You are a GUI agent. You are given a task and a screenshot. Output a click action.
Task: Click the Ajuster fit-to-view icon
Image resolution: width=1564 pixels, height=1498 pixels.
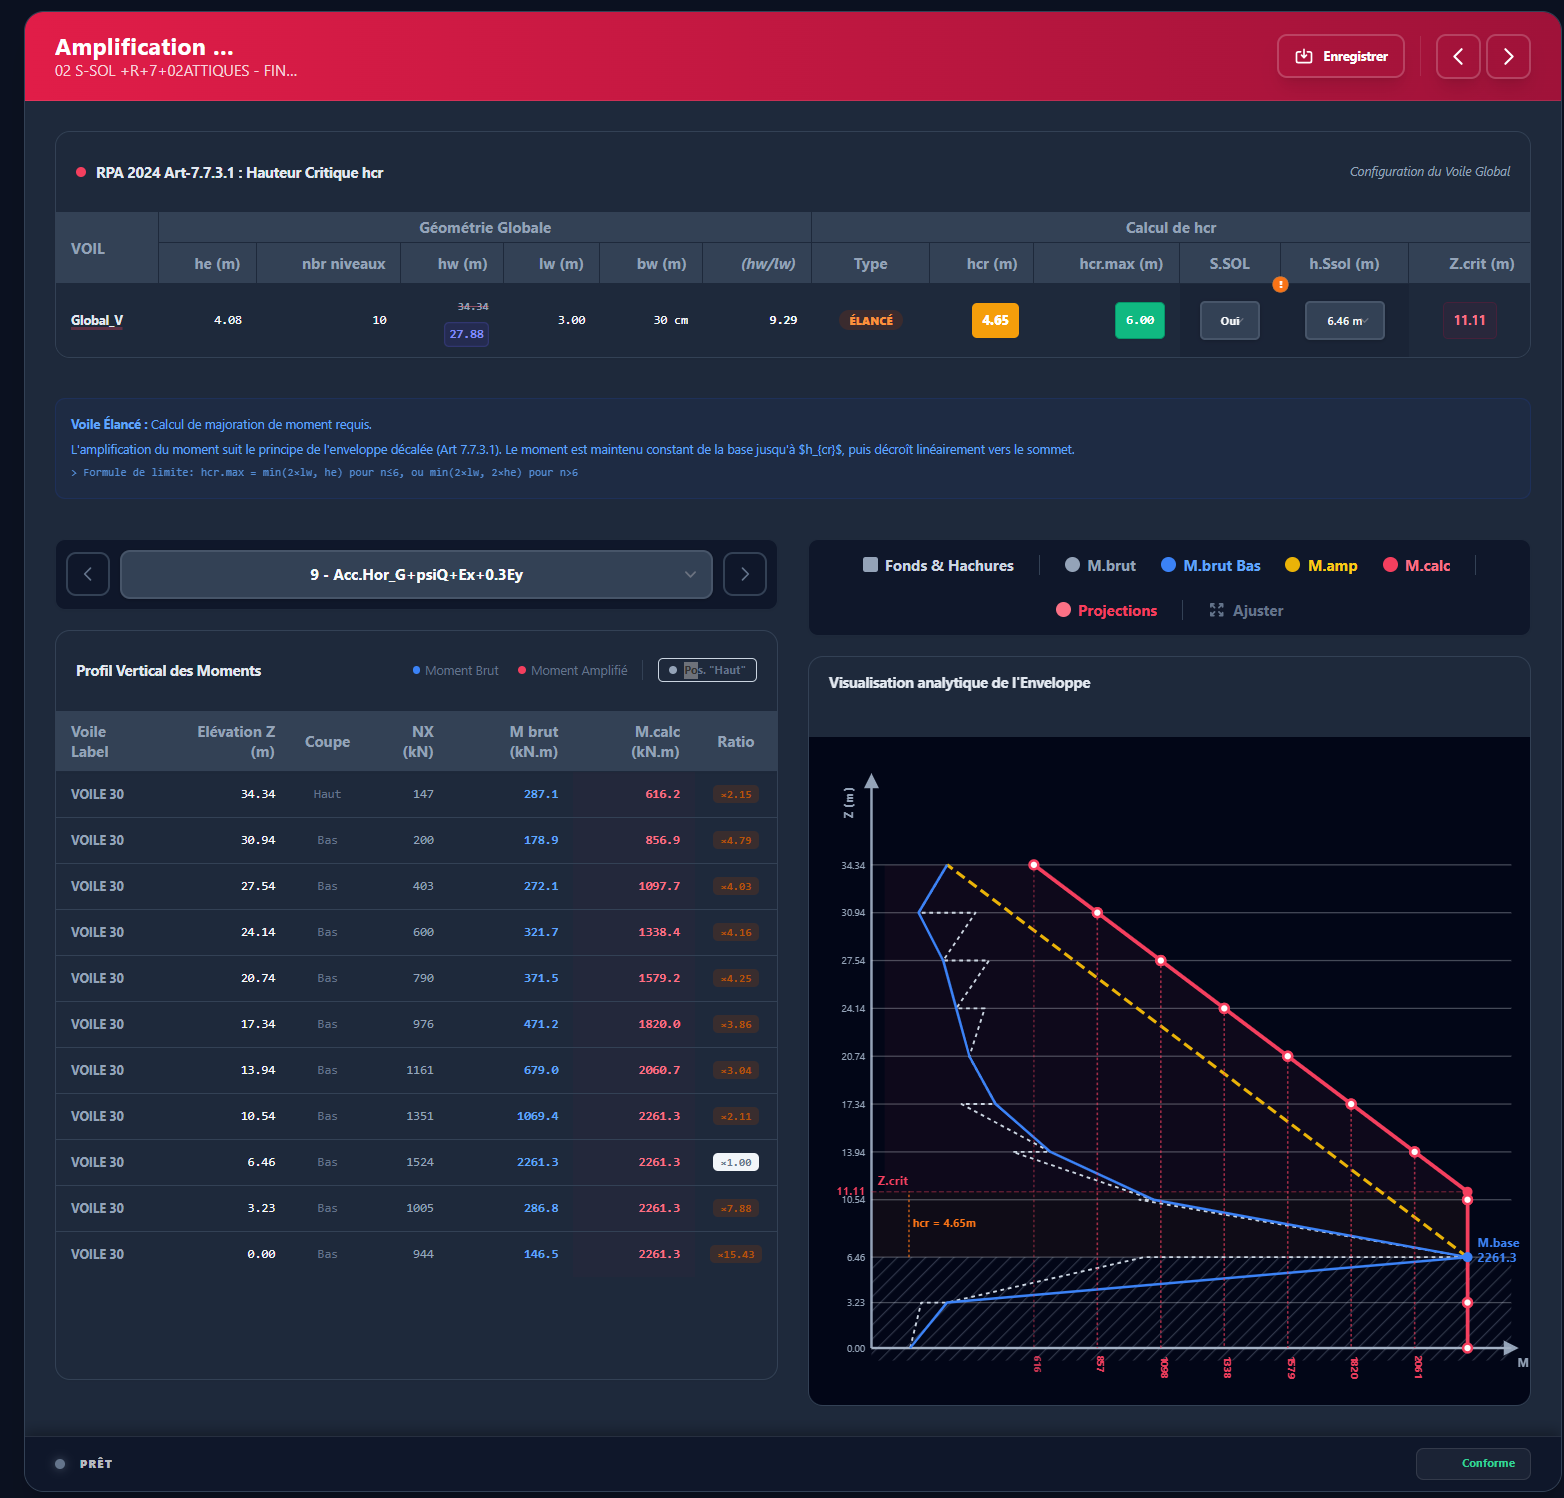(1217, 610)
